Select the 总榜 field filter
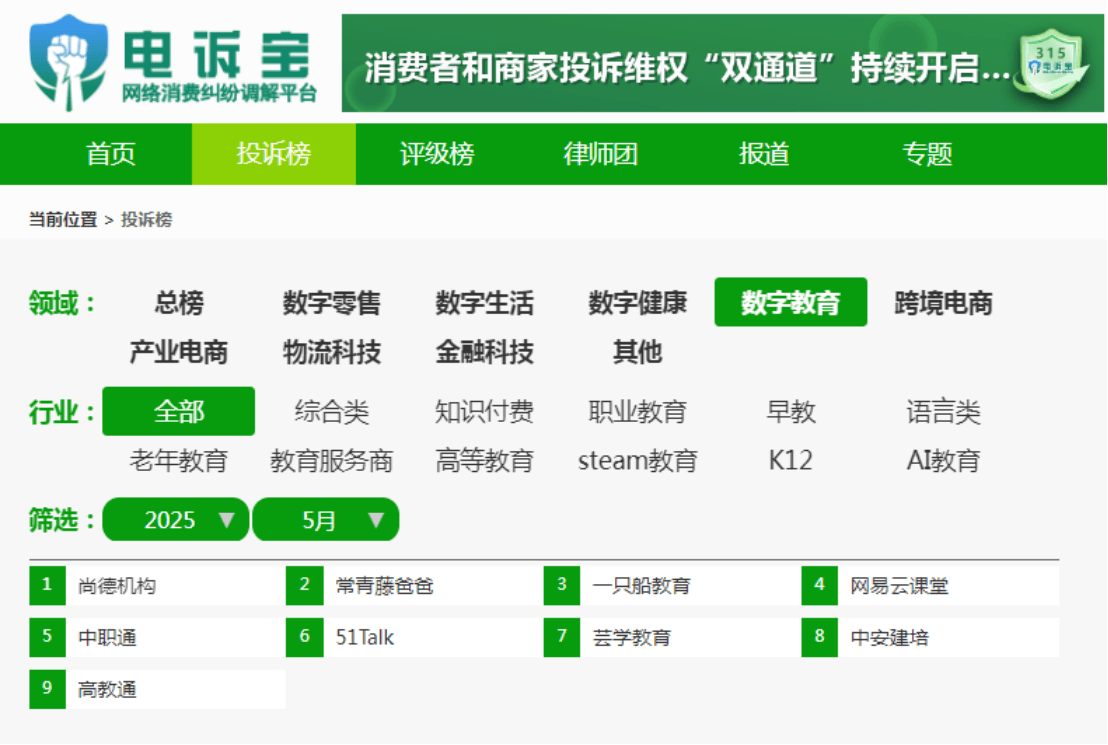 pyautogui.click(x=179, y=303)
